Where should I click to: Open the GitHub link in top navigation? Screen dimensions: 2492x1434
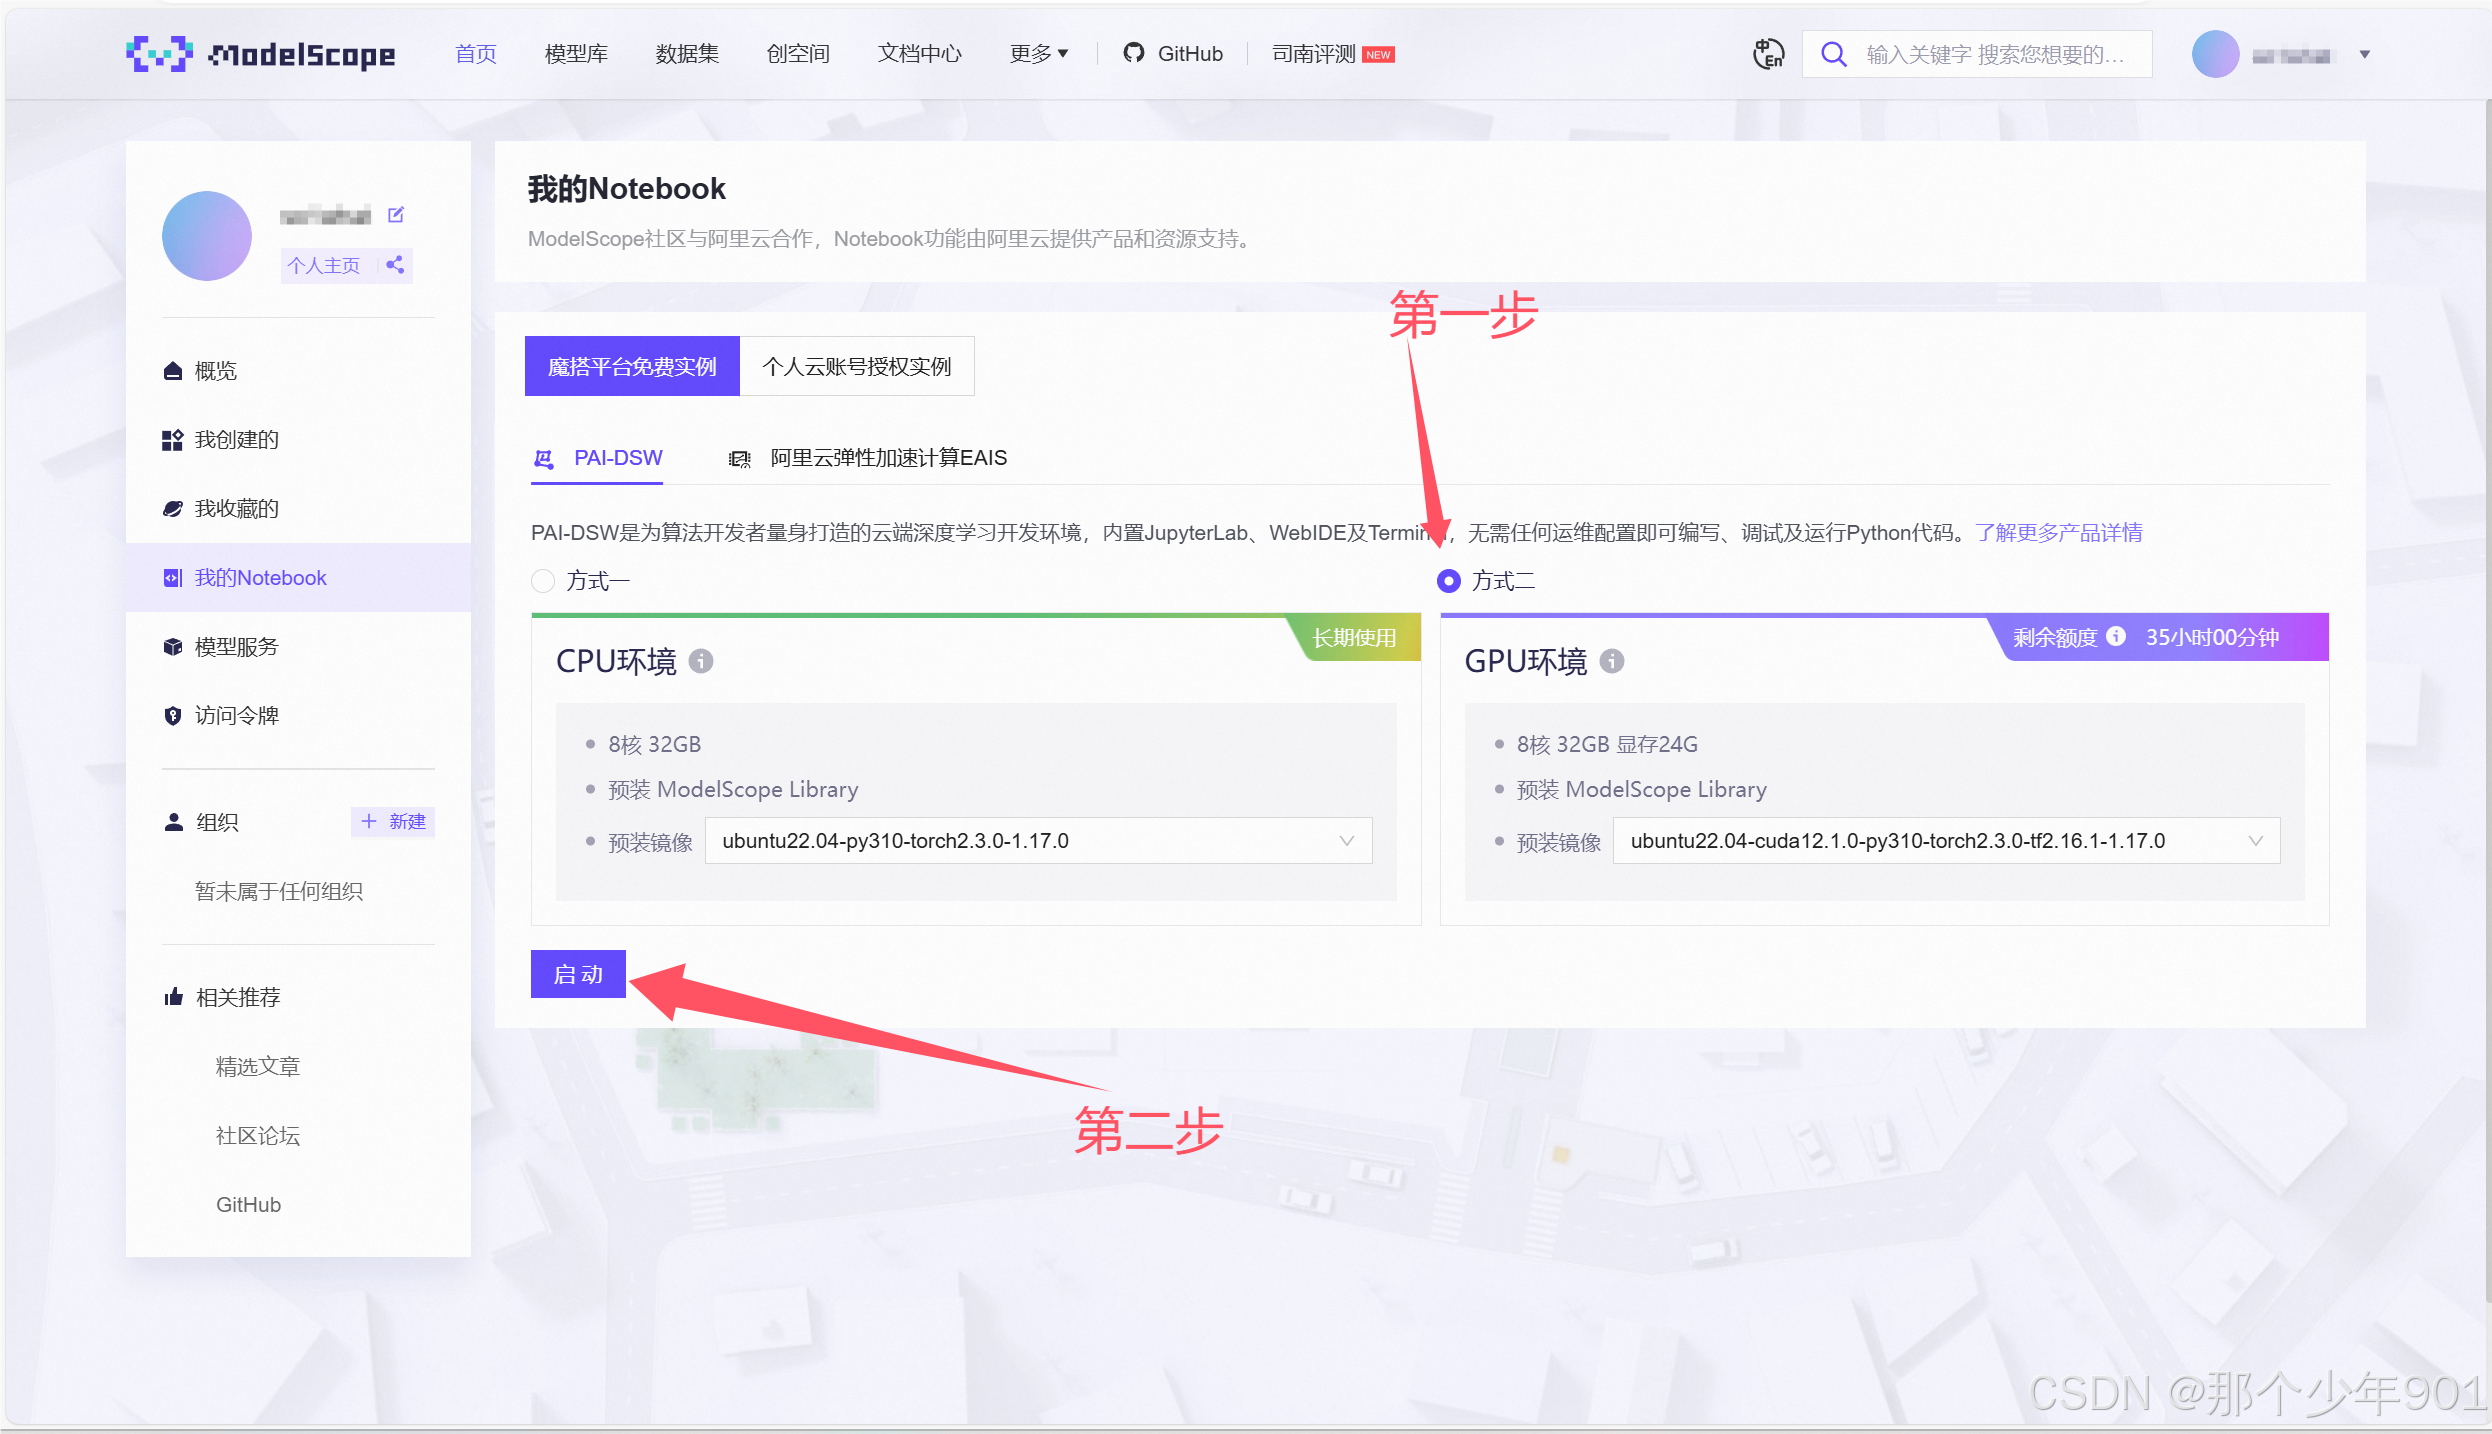click(1173, 54)
